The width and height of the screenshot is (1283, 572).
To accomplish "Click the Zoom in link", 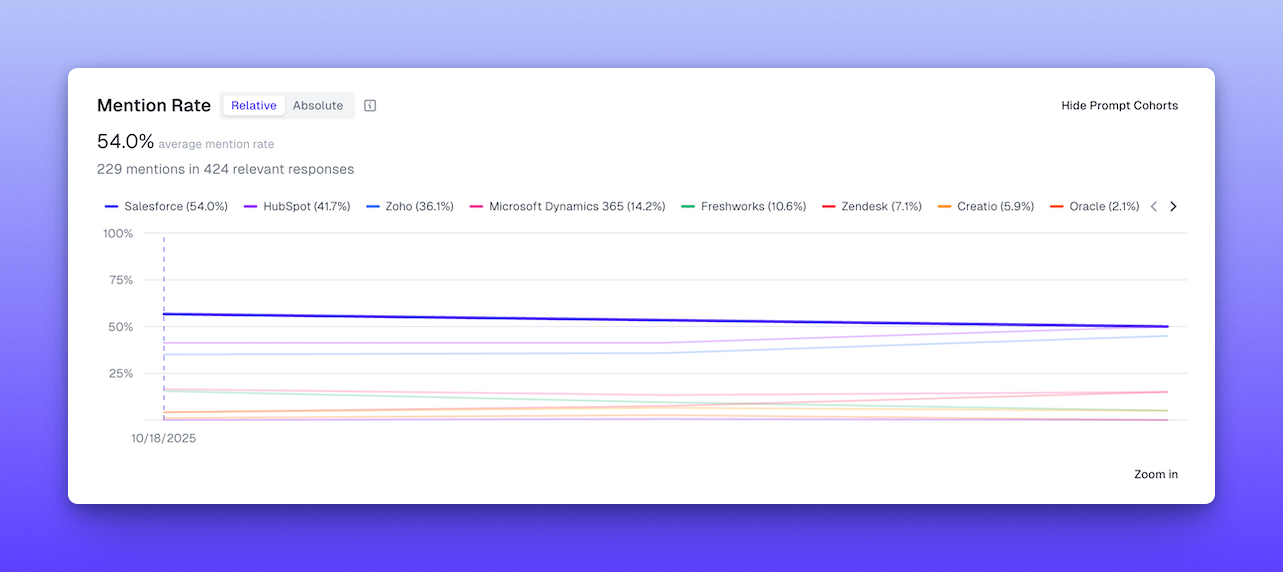I will click(x=1155, y=474).
